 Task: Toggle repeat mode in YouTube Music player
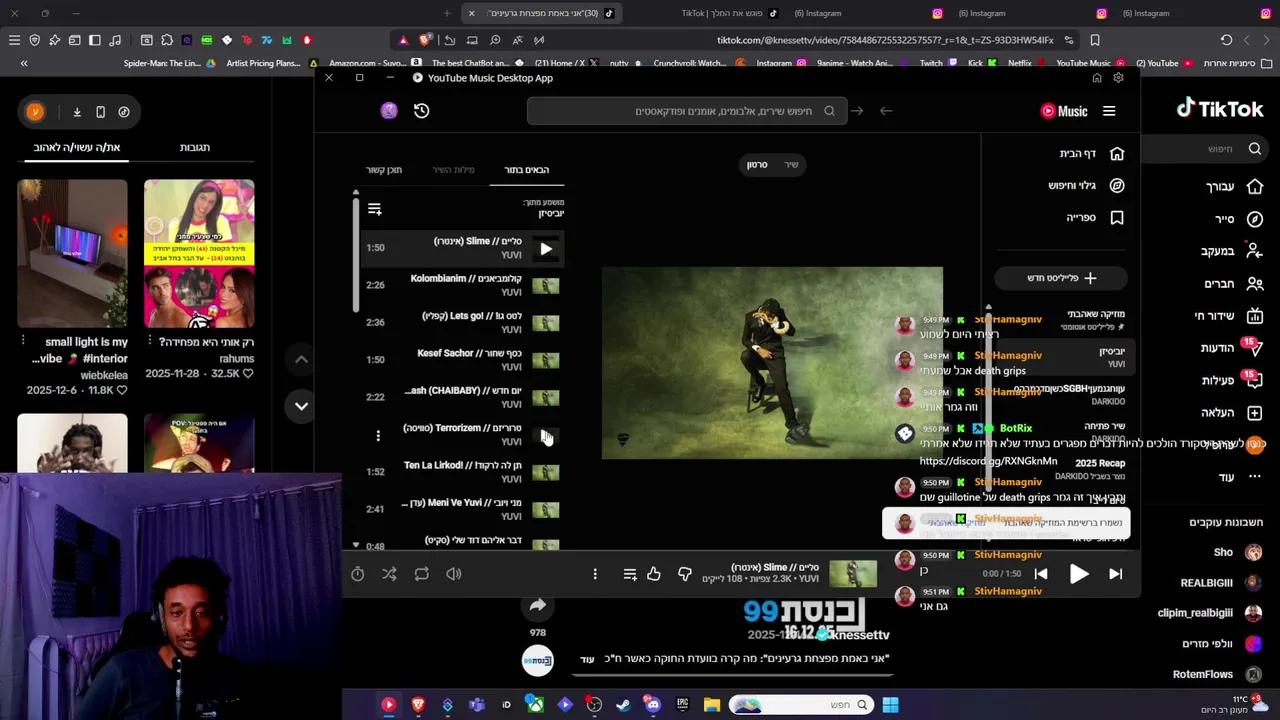point(421,574)
